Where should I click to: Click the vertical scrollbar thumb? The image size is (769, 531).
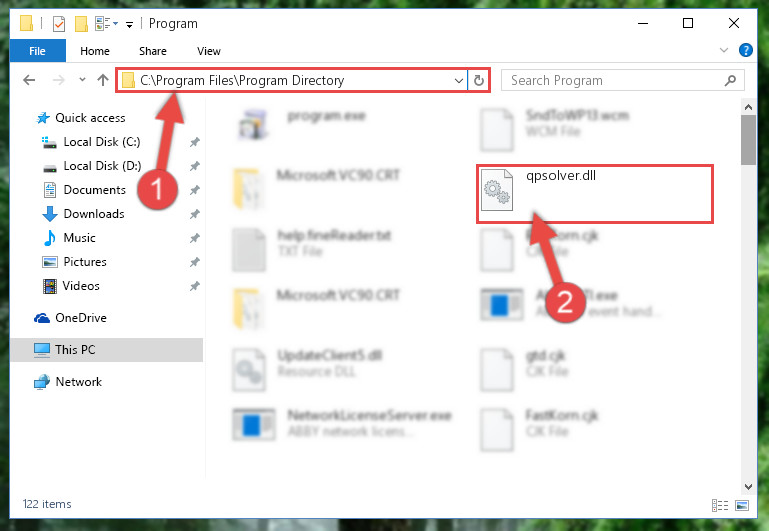(x=748, y=140)
